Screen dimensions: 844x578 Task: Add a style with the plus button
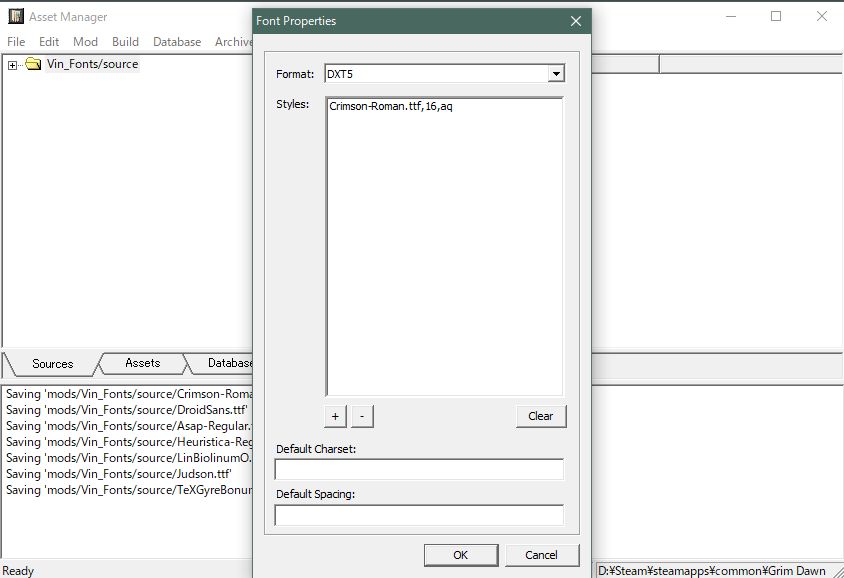tap(336, 416)
